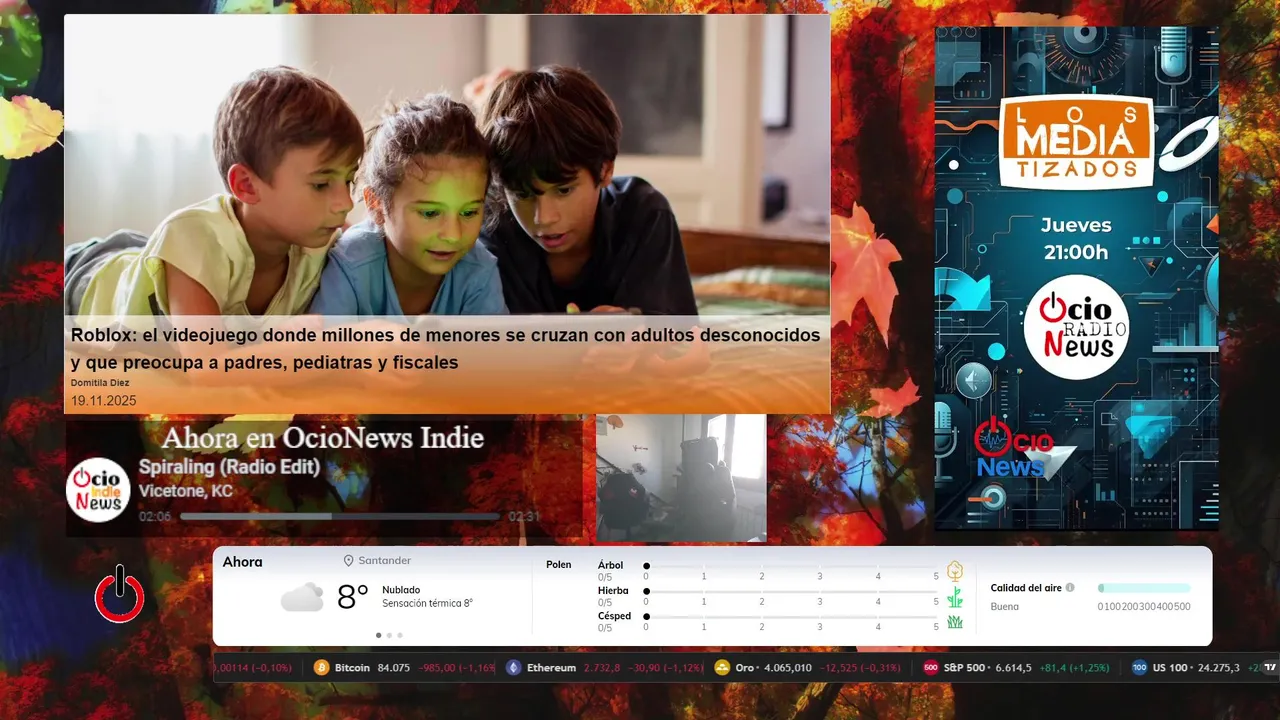Viewport: 1280px width, 720px height.
Task: Click the tree pollen icon
Action: coord(955,571)
